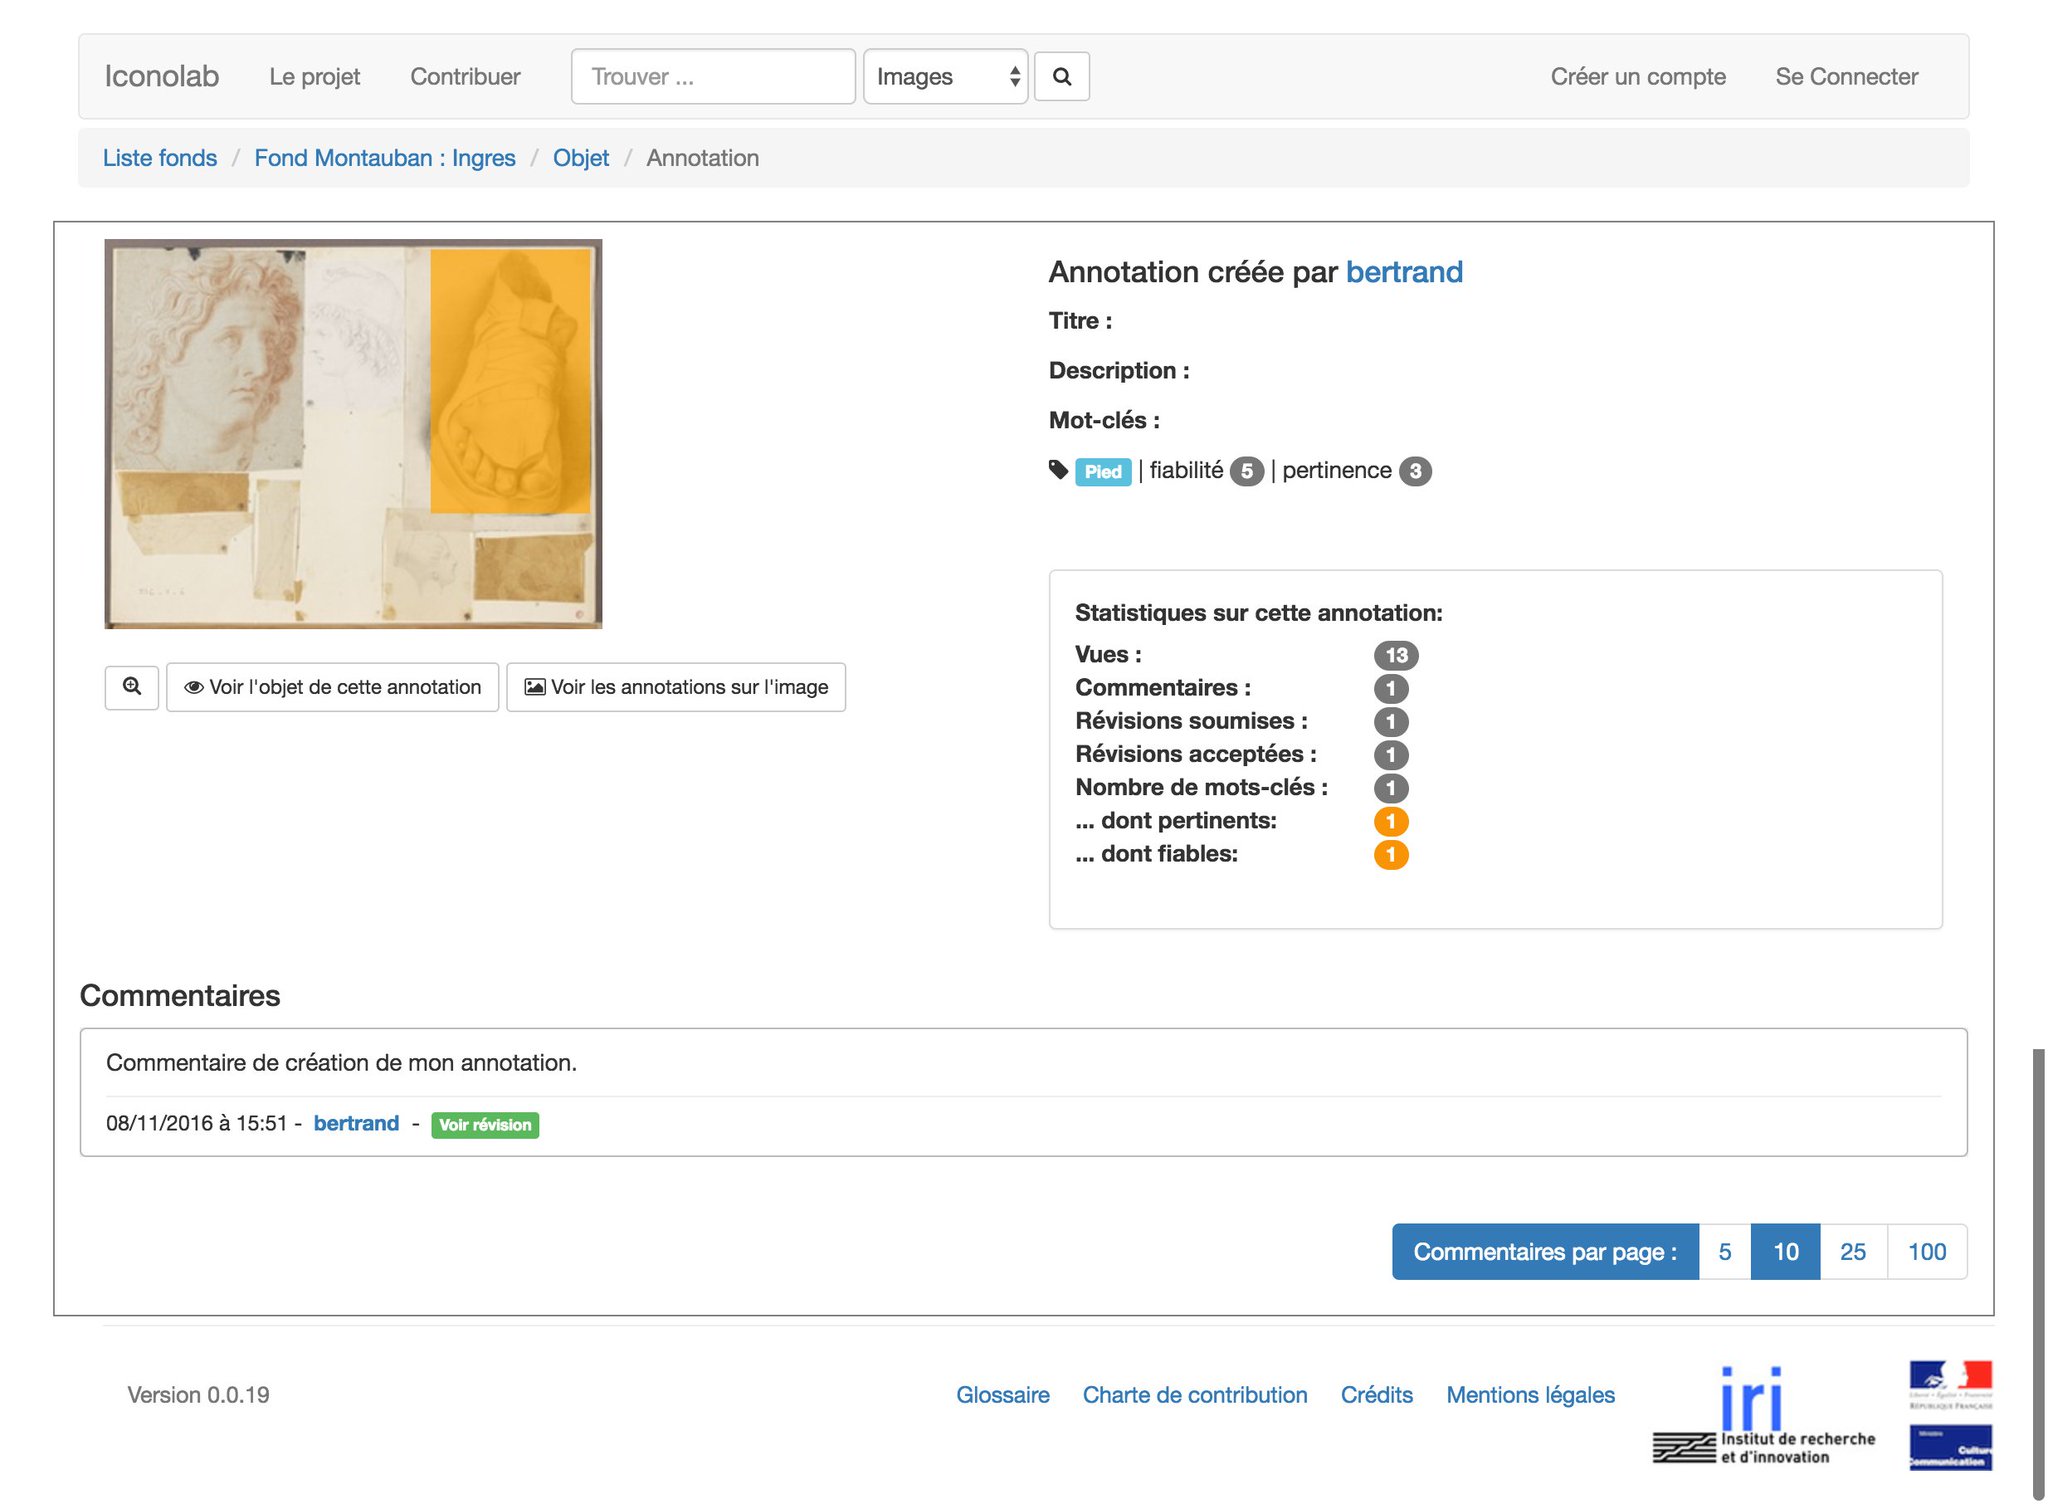The height and width of the screenshot is (1504, 2048).
Task: Open the Iconolab home link
Action: click(x=162, y=76)
